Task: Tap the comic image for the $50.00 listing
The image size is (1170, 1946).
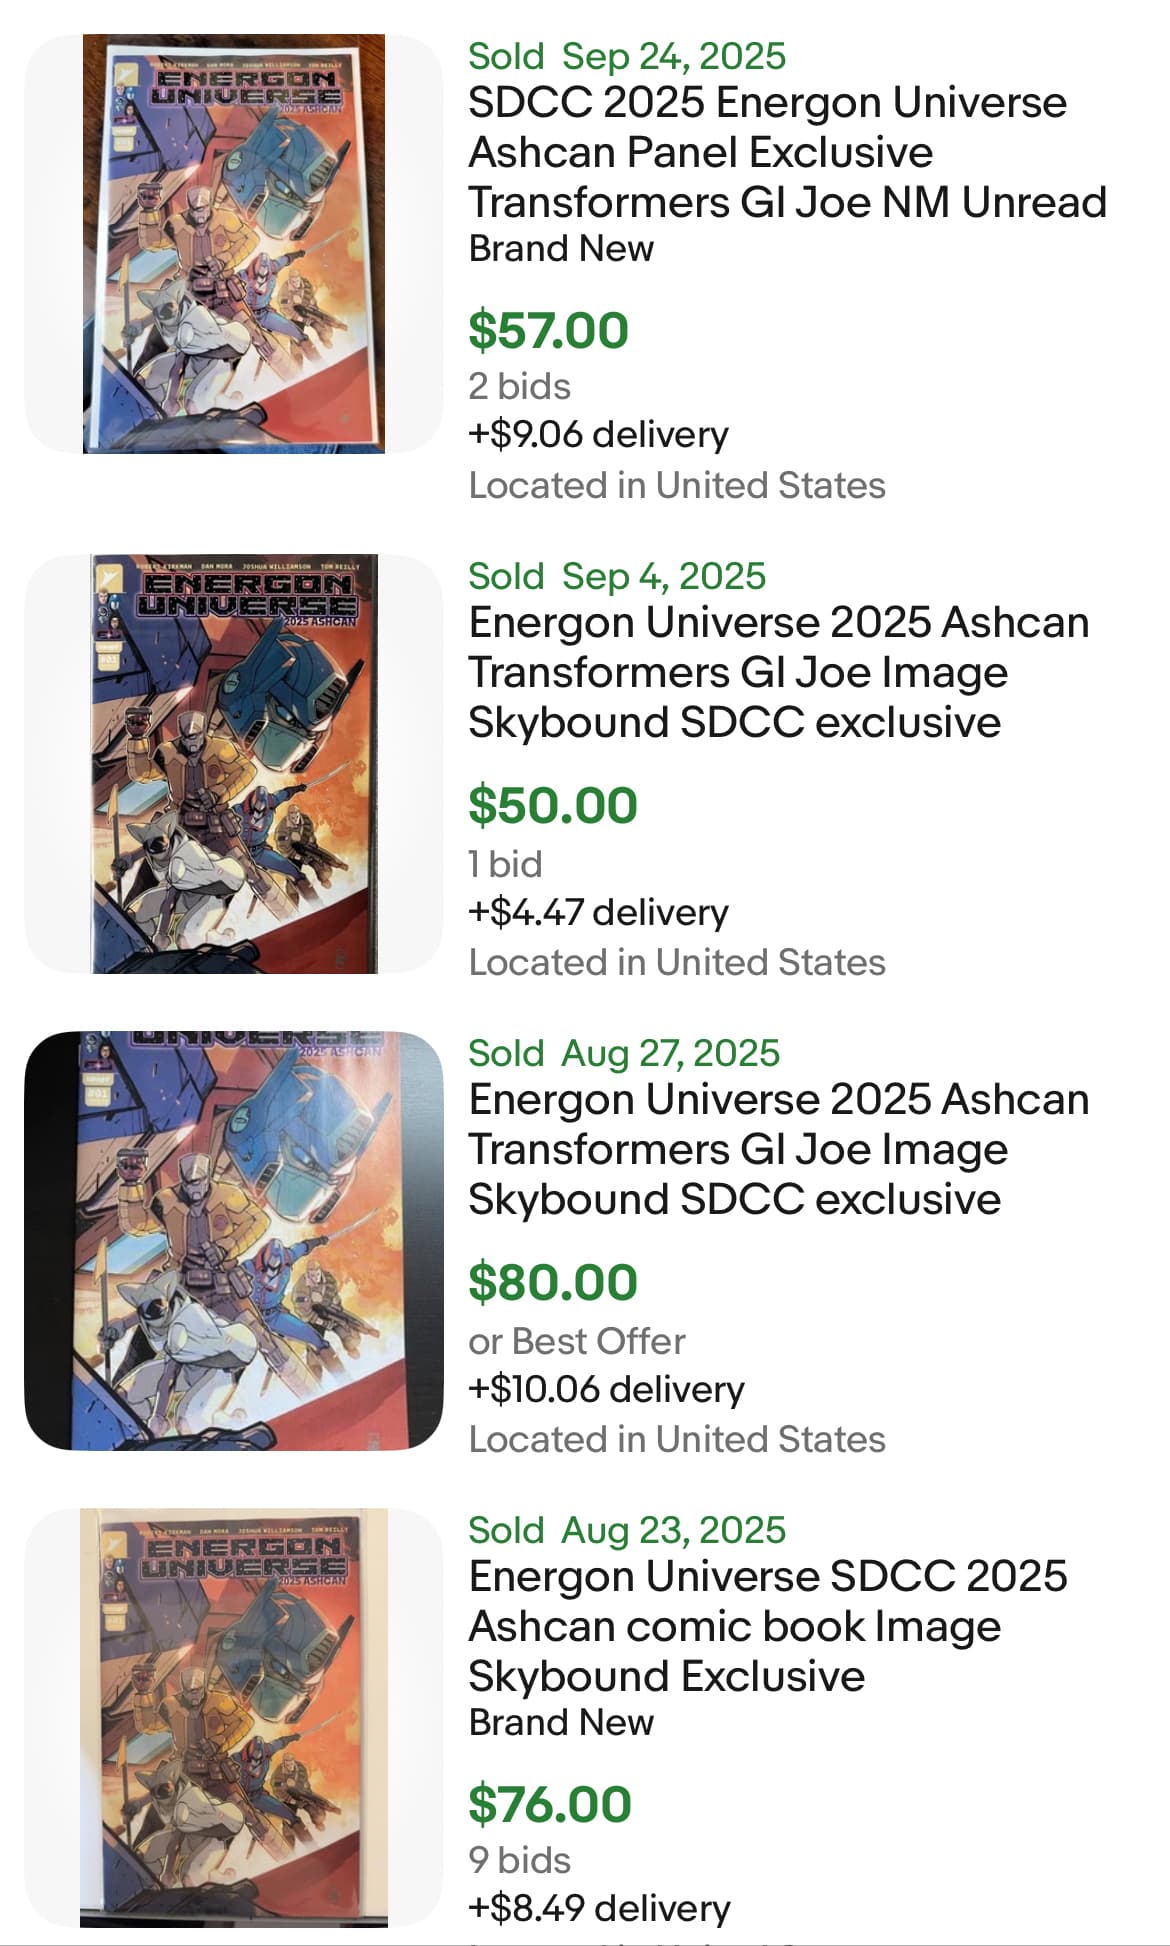Action: click(233, 764)
